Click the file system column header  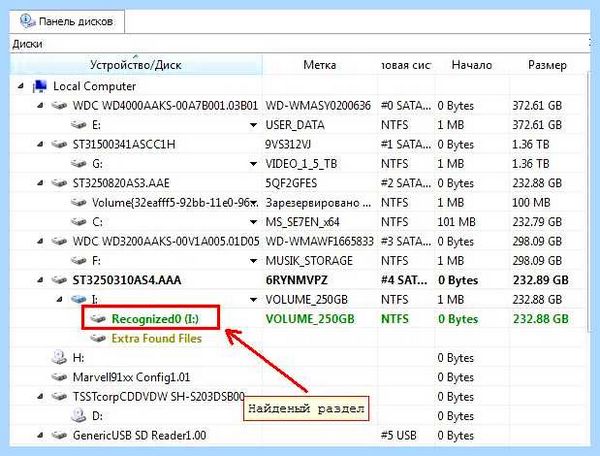tap(406, 65)
